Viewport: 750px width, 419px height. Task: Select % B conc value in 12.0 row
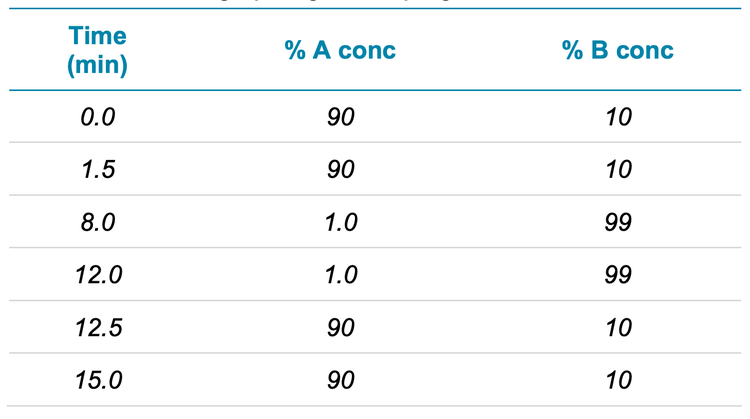[618, 274]
